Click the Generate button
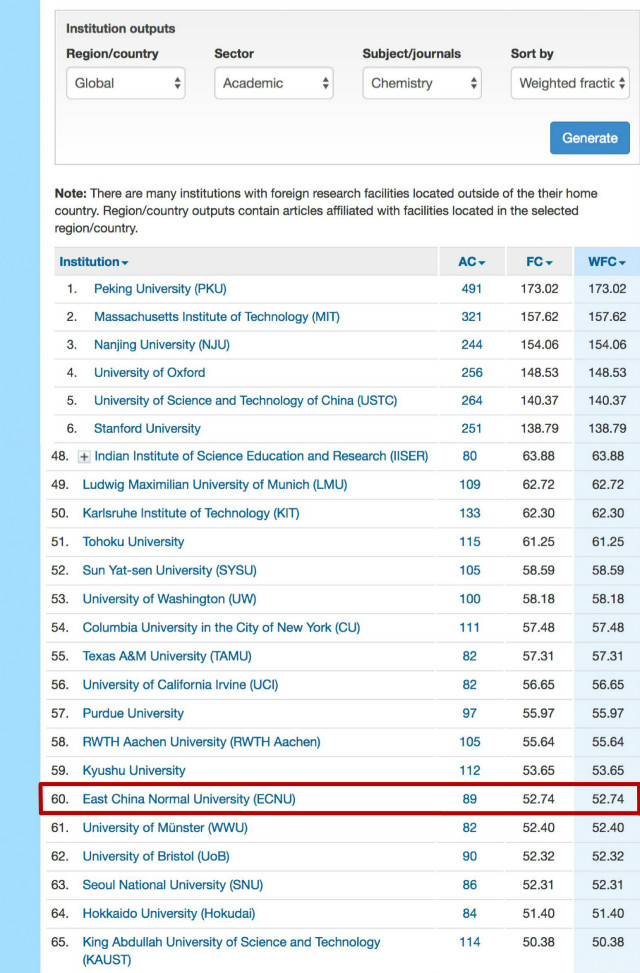Image resolution: width=640 pixels, height=973 pixels. 589,138
